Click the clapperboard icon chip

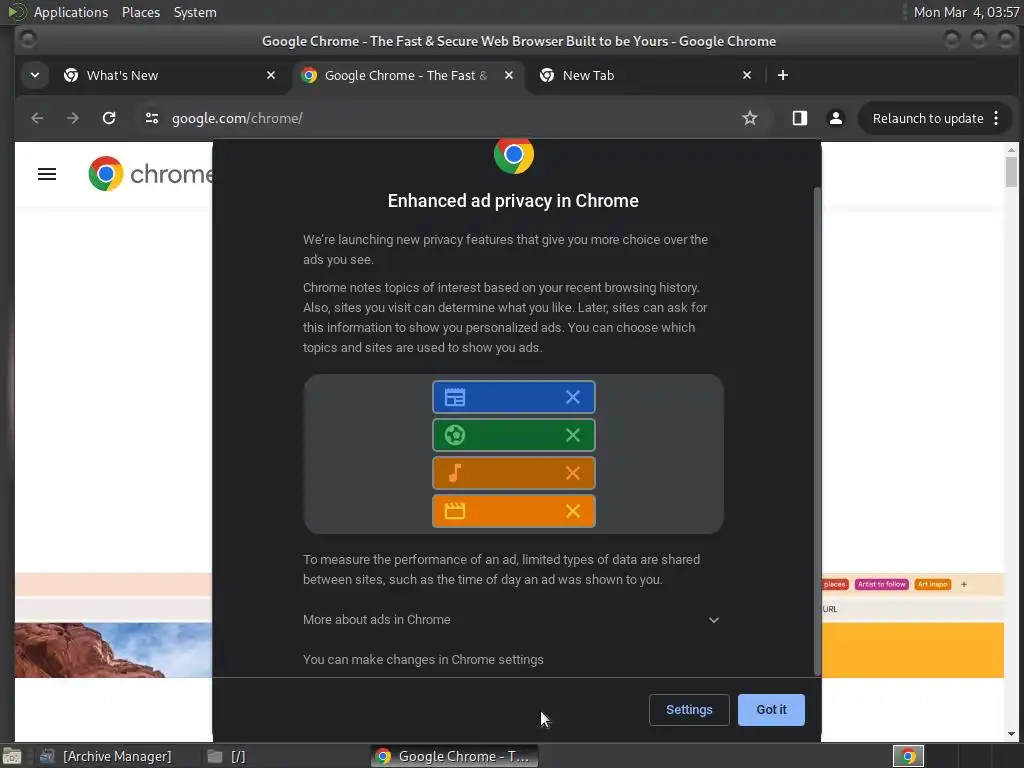(455, 511)
